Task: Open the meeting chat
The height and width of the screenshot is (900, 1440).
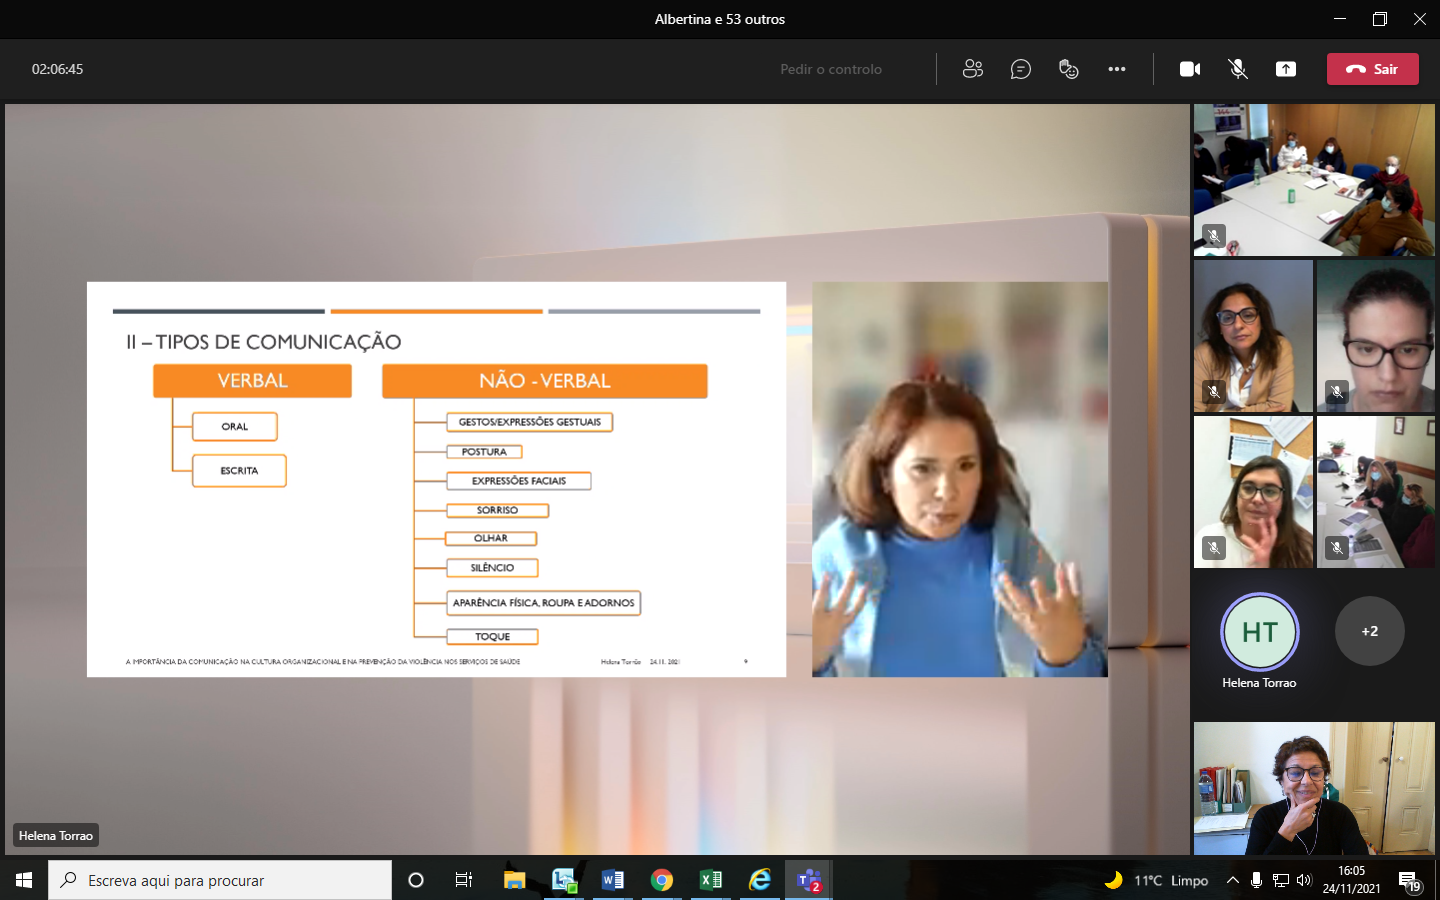Action: point(1020,69)
